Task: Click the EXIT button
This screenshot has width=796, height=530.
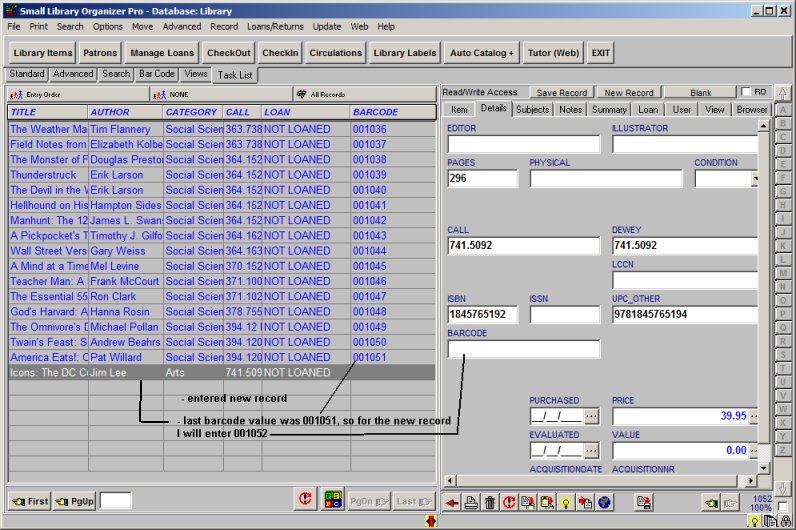Action: coord(601,53)
